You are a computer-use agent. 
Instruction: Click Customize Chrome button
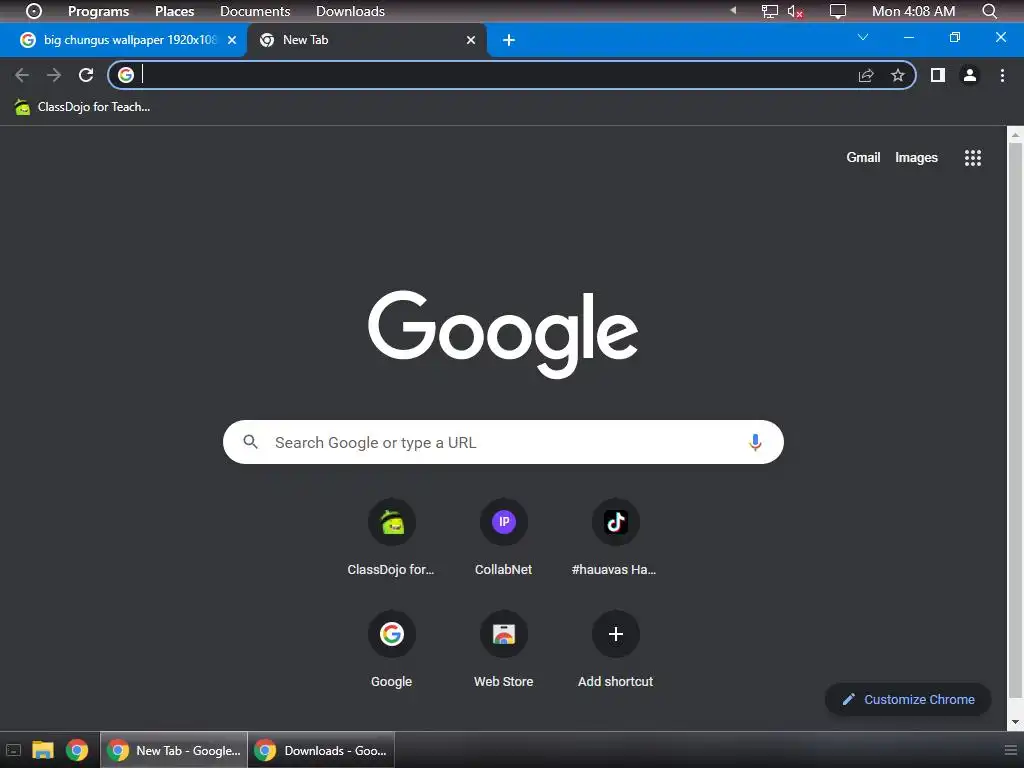tap(908, 699)
